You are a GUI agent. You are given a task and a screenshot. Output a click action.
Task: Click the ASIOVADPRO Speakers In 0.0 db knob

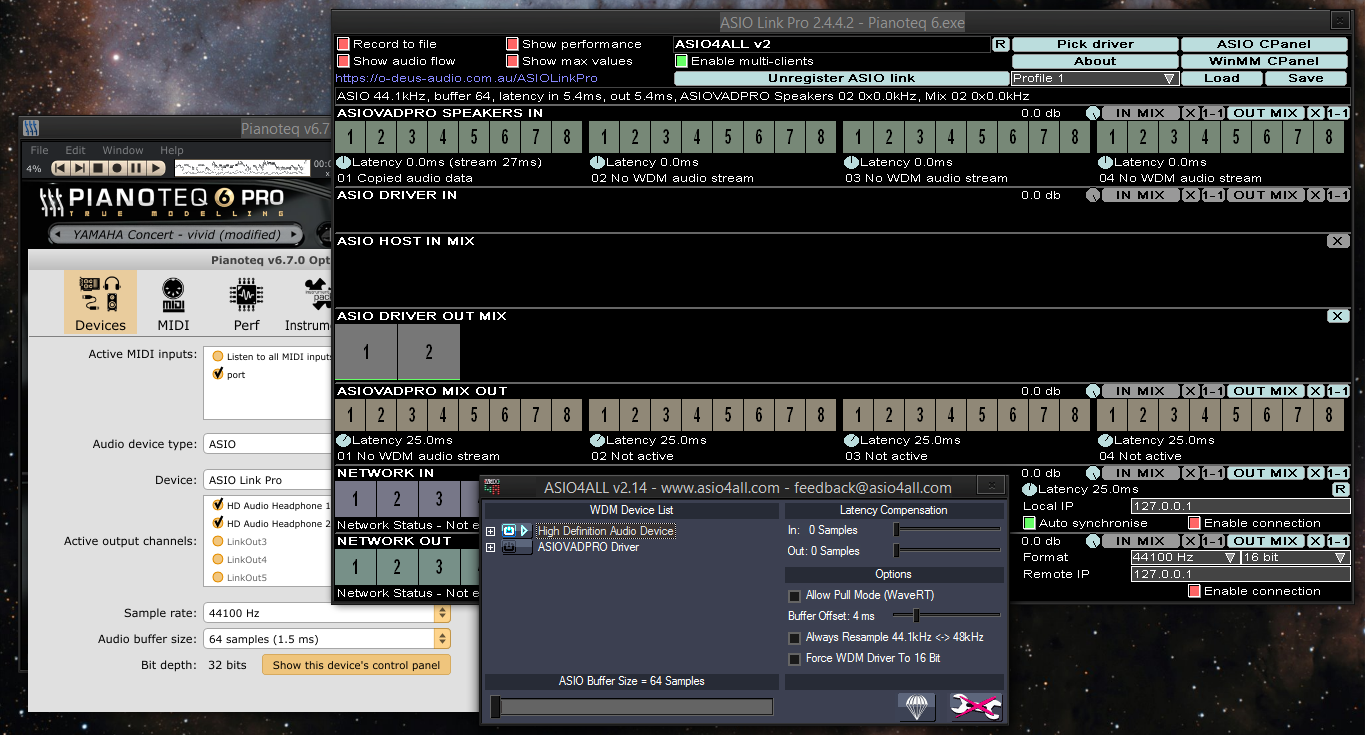point(1092,113)
